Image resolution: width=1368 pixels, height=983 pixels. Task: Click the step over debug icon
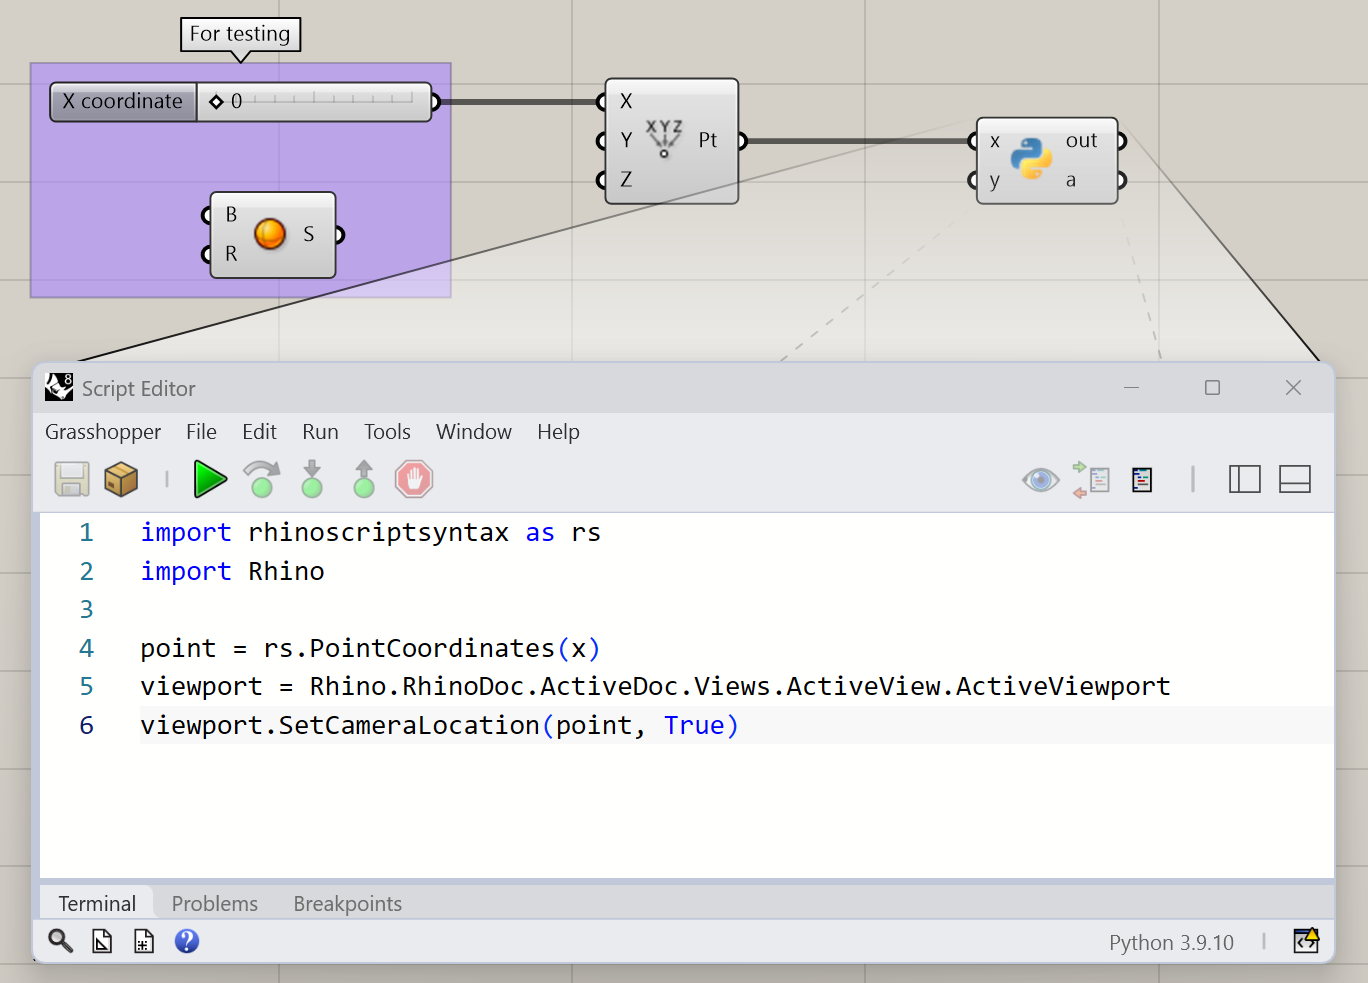(262, 479)
